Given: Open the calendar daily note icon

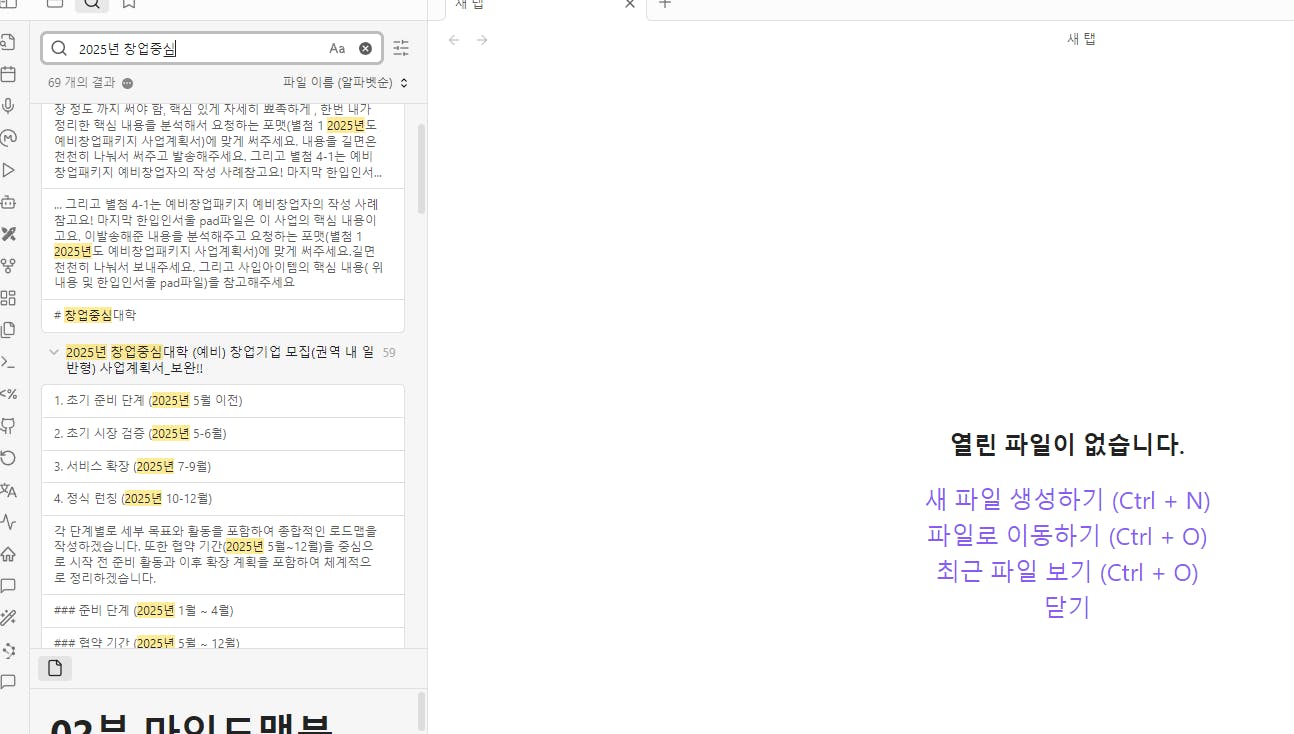Looking at the screenshot, I should pyautogui.click(x=10, y=74).
